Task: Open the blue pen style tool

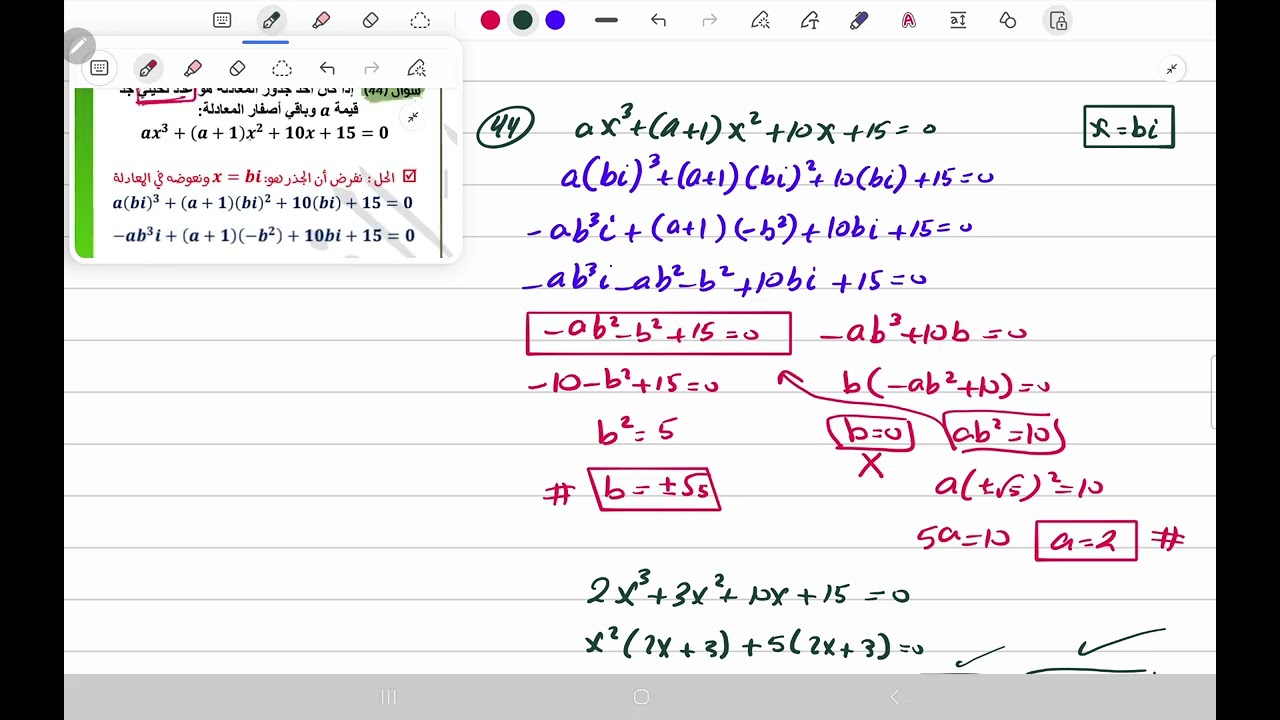Action: click(859, 20)
